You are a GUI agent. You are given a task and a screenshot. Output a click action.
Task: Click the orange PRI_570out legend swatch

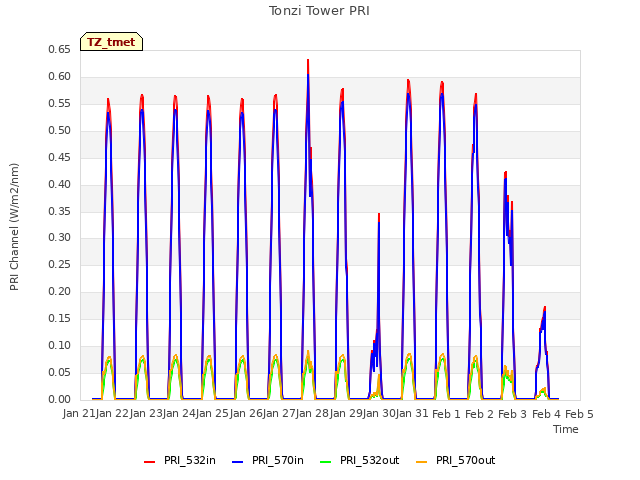[x=422, y=462]
